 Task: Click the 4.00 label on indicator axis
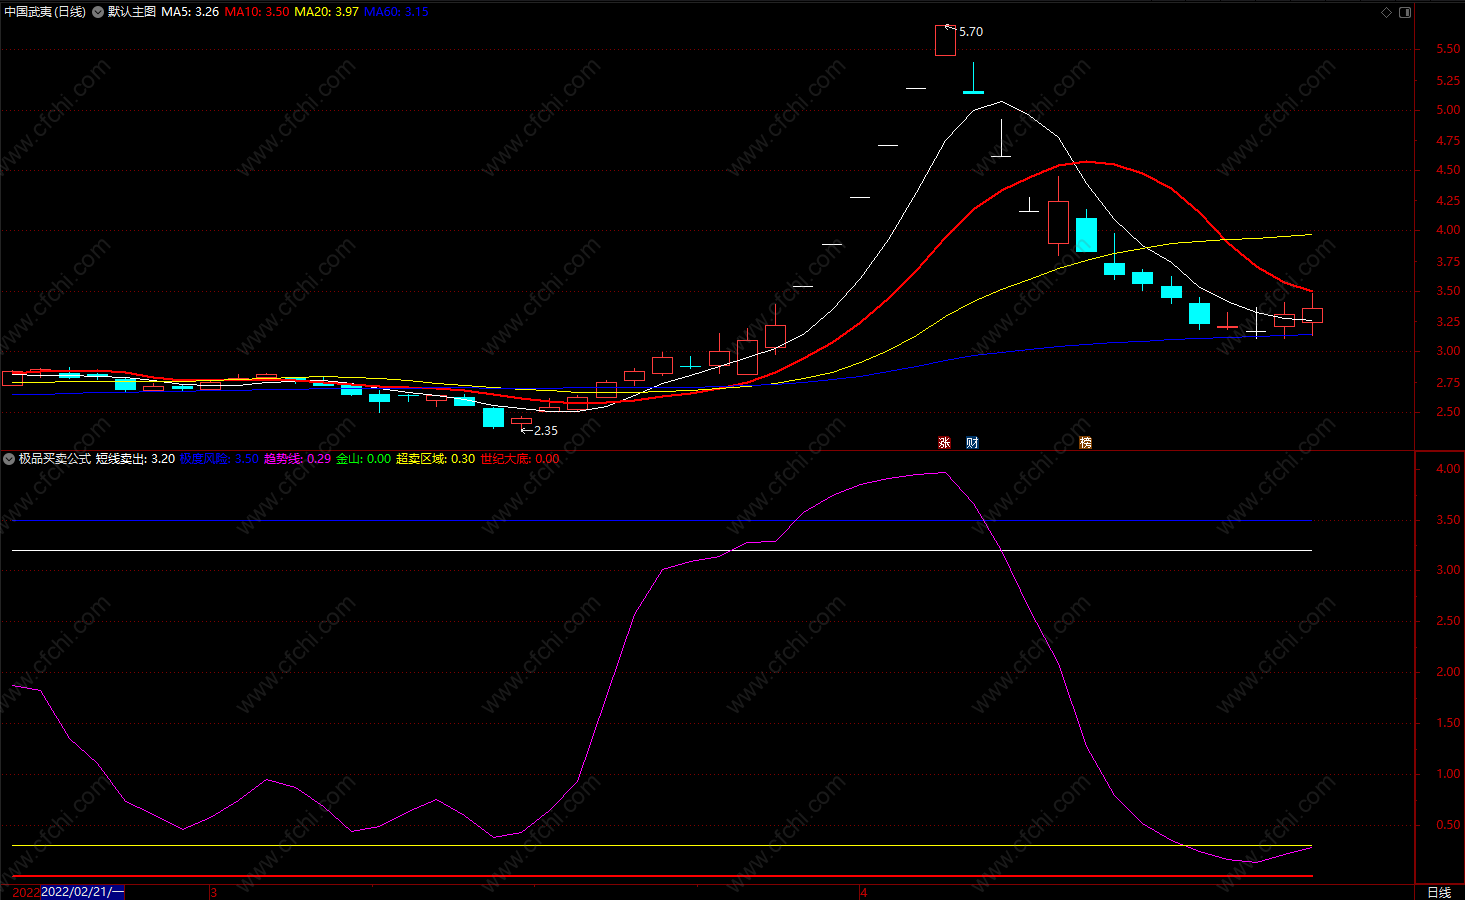(1448, 469)
